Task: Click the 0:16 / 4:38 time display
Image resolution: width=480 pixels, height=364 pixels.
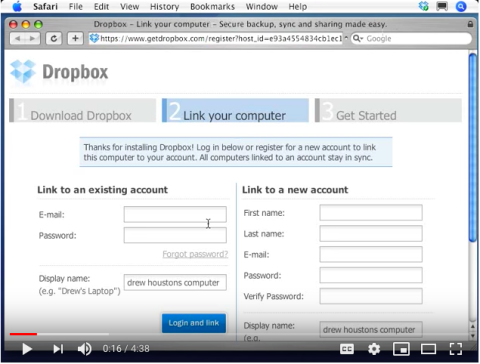Action: pos(126,349)
